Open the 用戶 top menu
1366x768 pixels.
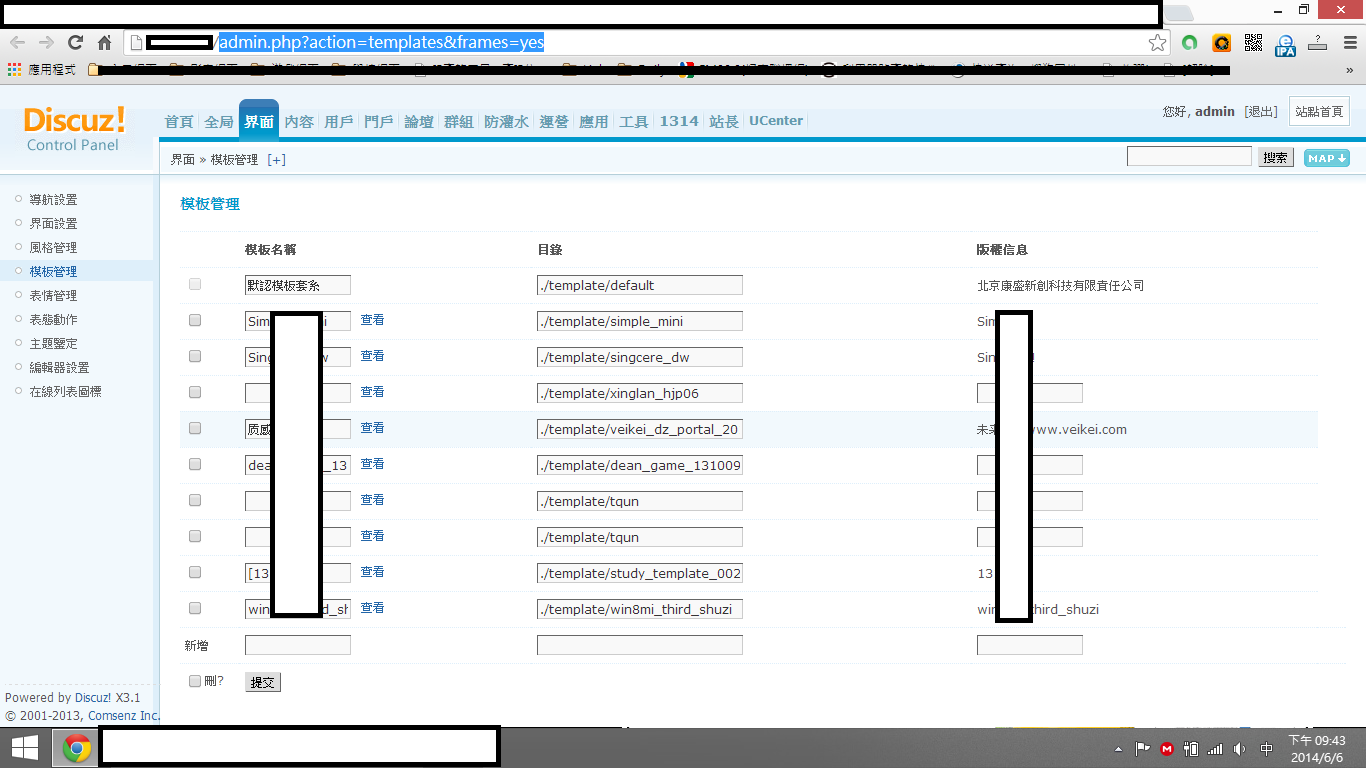(x=339, y=121)
